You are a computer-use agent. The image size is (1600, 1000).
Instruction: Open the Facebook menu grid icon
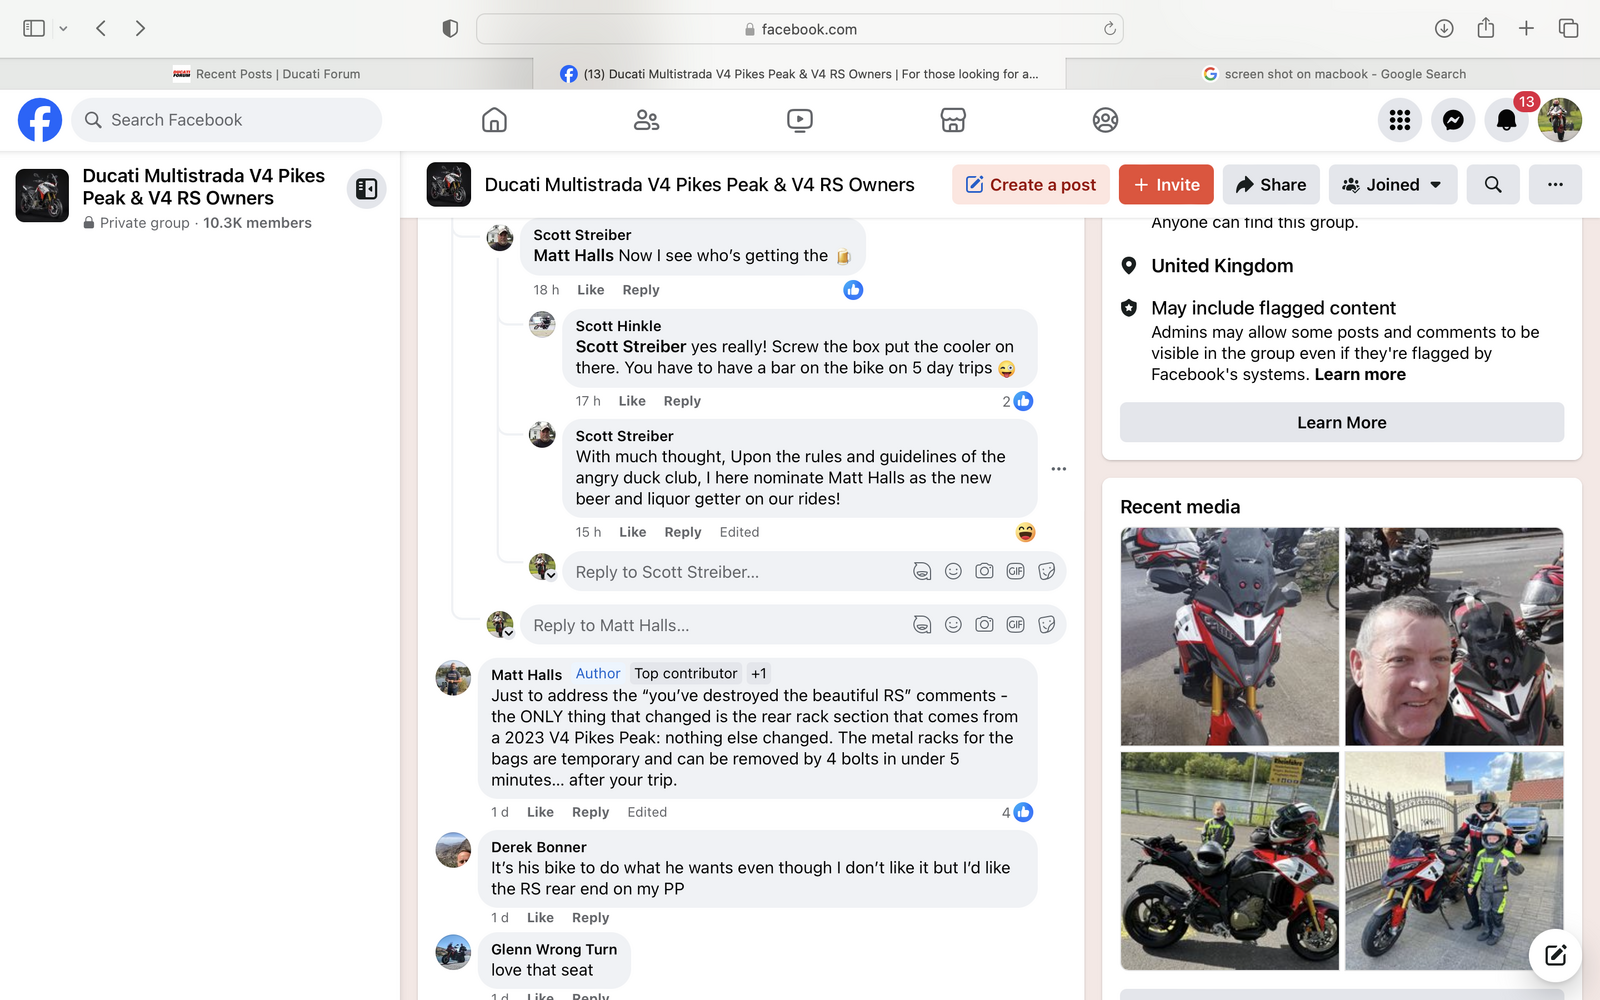click(x=1400, y=120)
